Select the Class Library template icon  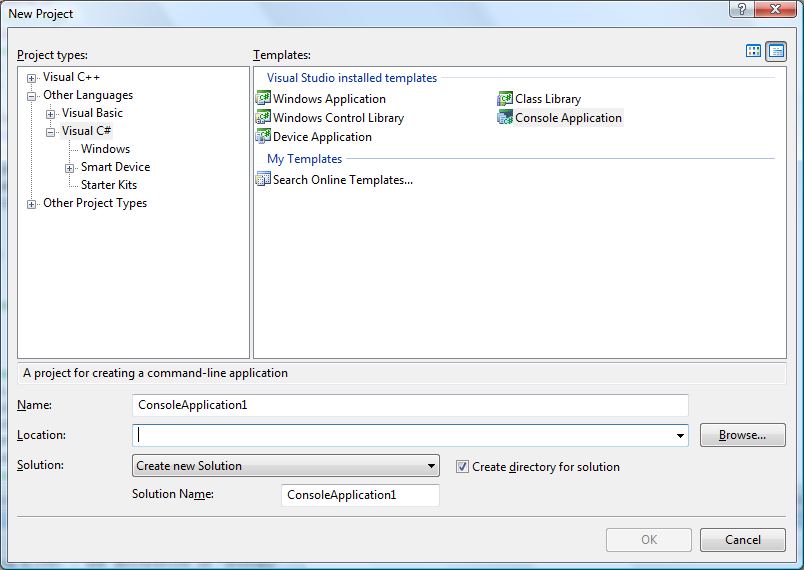505,98
